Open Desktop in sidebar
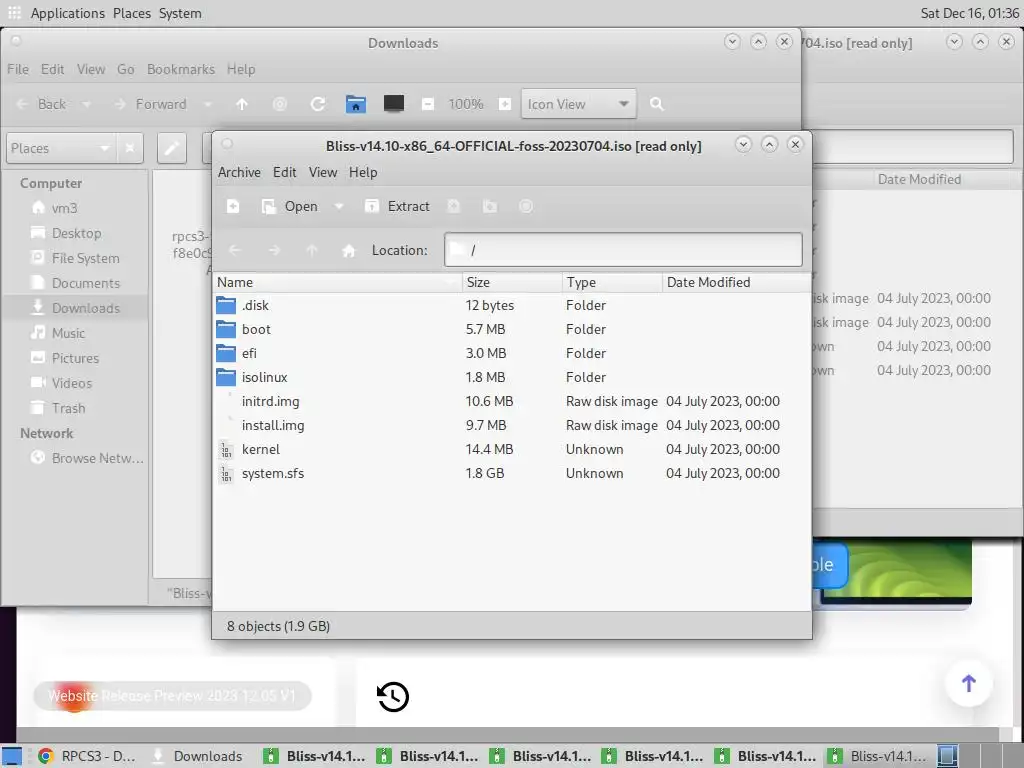 coord(75,233)
